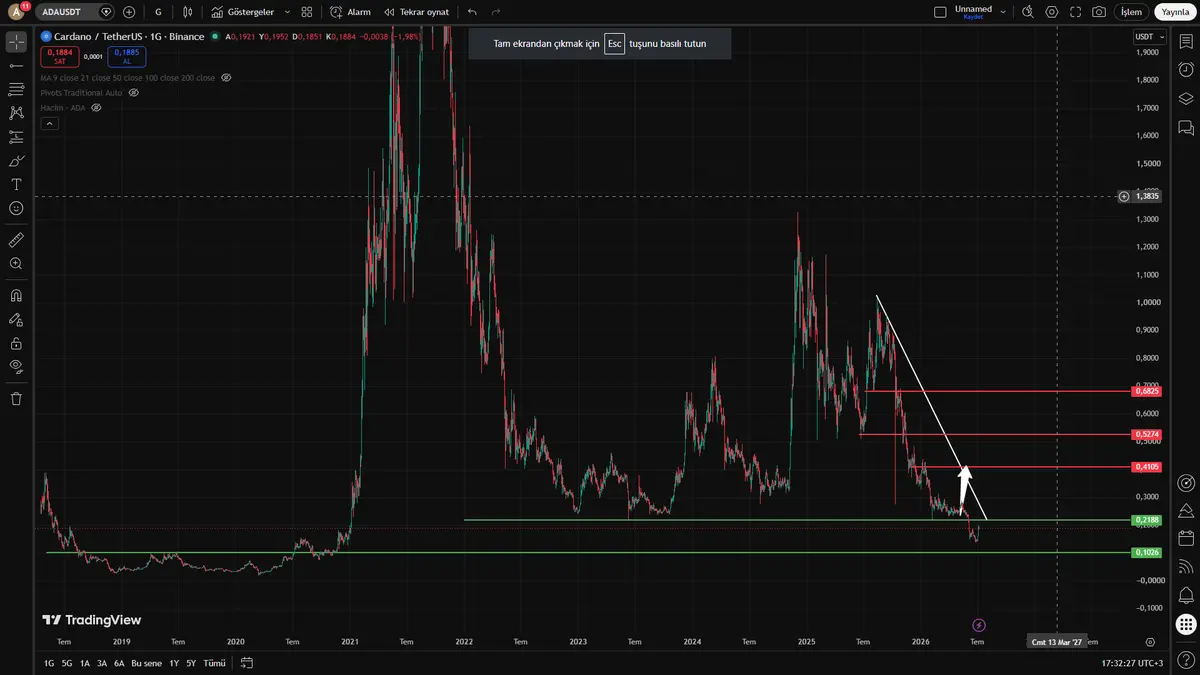Open the USDT currency dropdown
The width and height of the screenshot is (1200, 675).
(1147, 37)
